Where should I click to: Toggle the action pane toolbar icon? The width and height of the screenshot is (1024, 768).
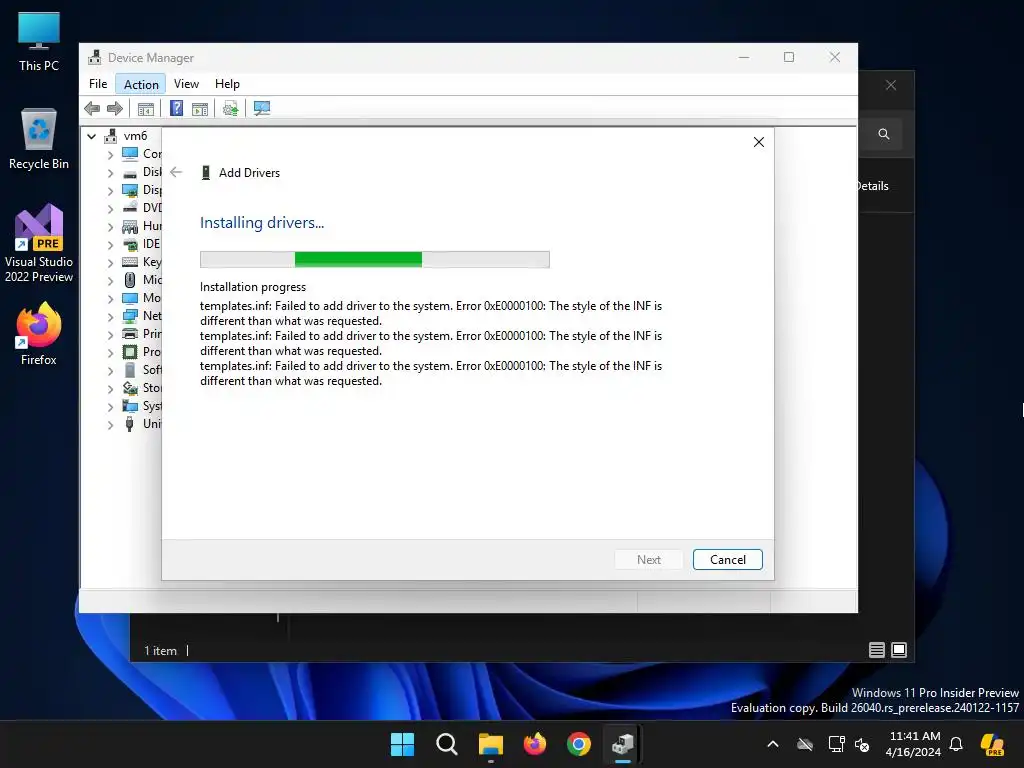[x=200, y=108]
